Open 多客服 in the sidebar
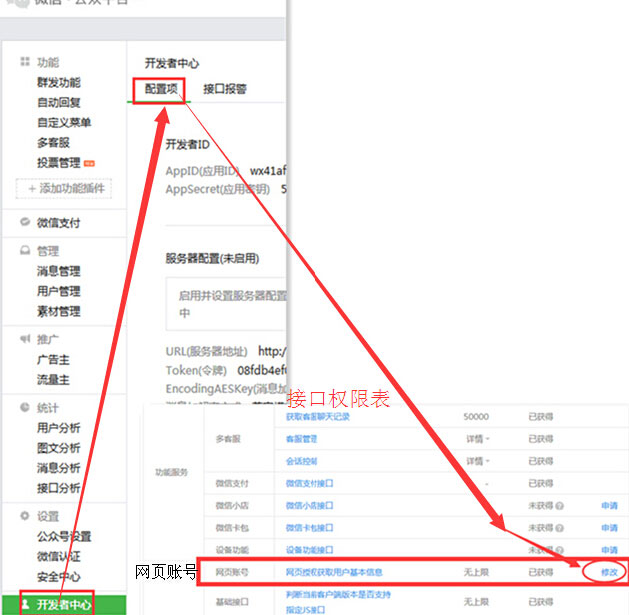This screenshot has width=629, height=615. pos(53,142)
